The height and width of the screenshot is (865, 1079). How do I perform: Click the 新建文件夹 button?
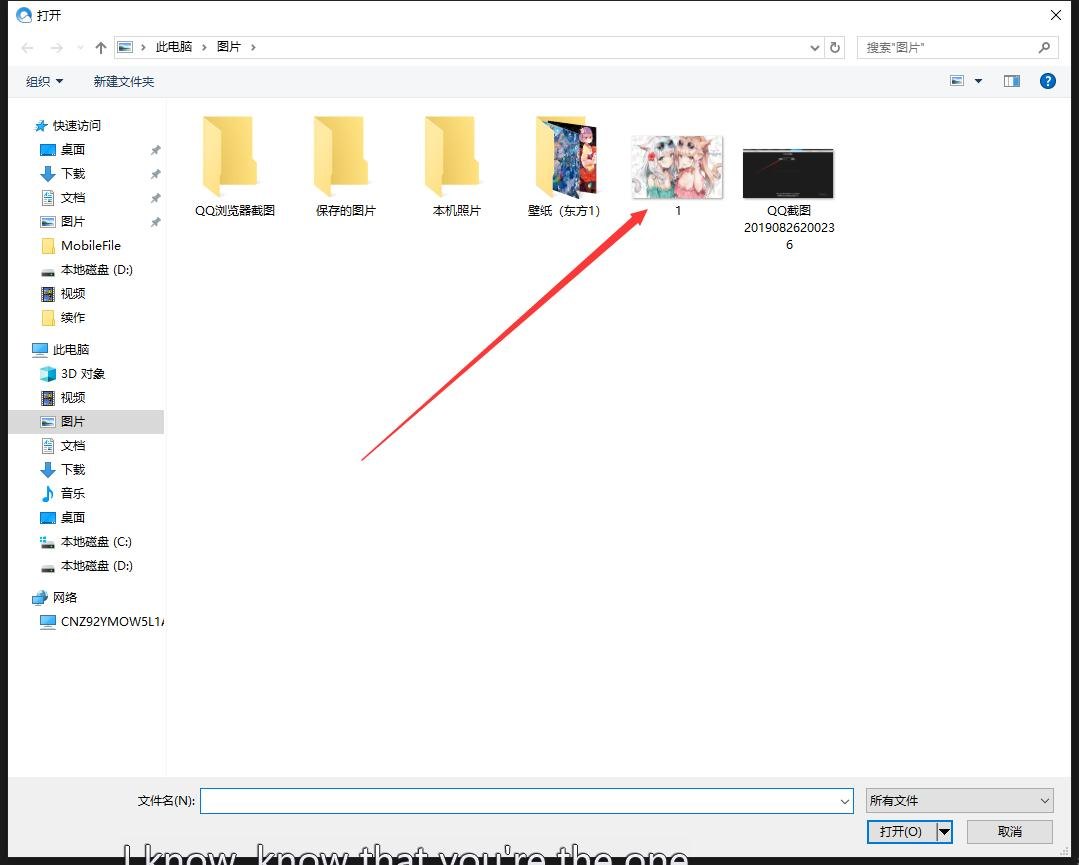pyautogui.click(x=124, y=81)
